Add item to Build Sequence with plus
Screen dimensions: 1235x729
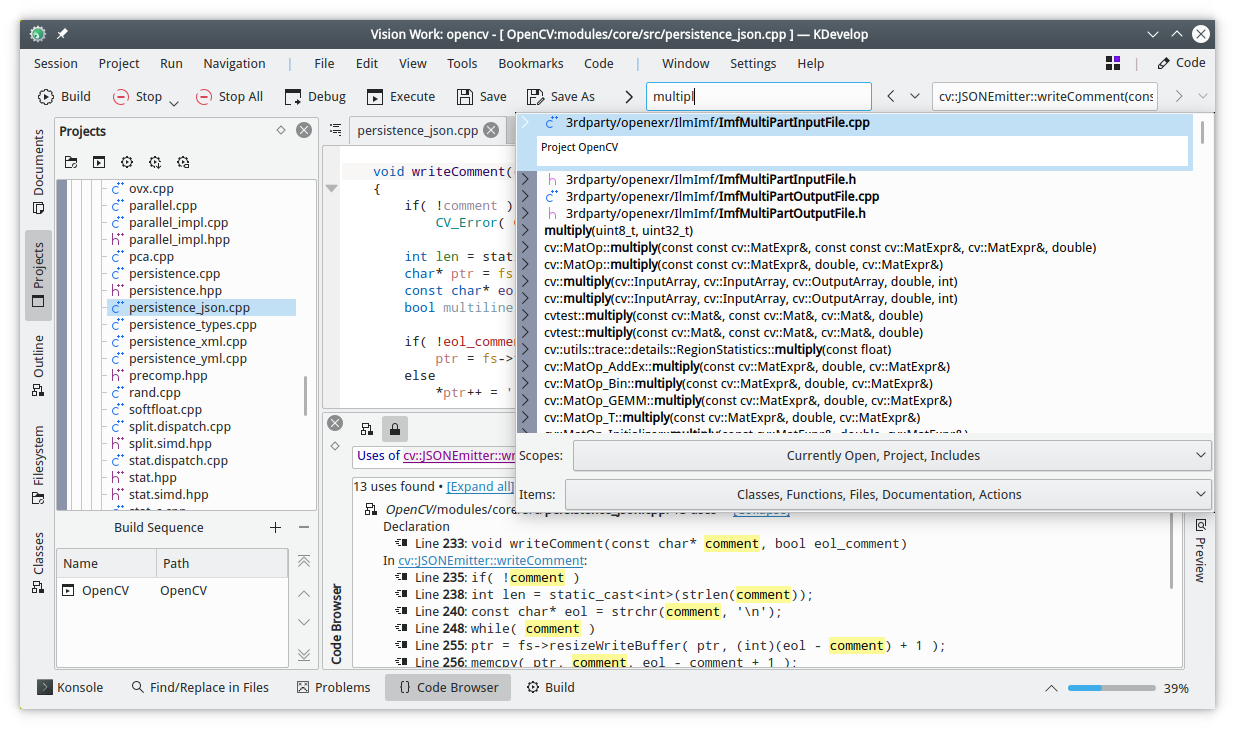(276, 528)
